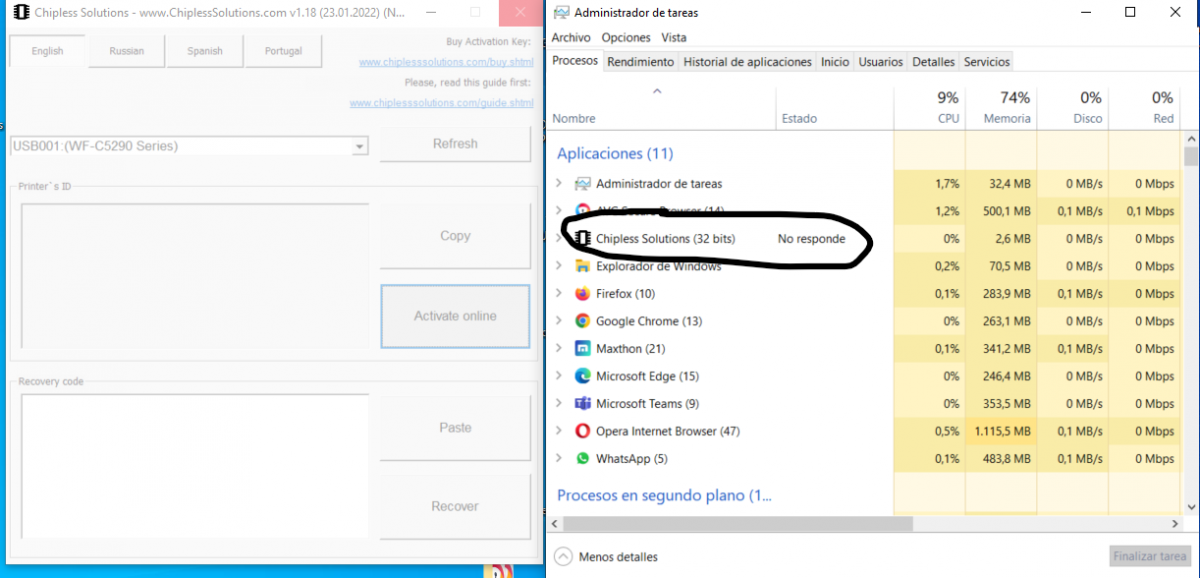Open the Opciones menu

[x=626, y=38]
